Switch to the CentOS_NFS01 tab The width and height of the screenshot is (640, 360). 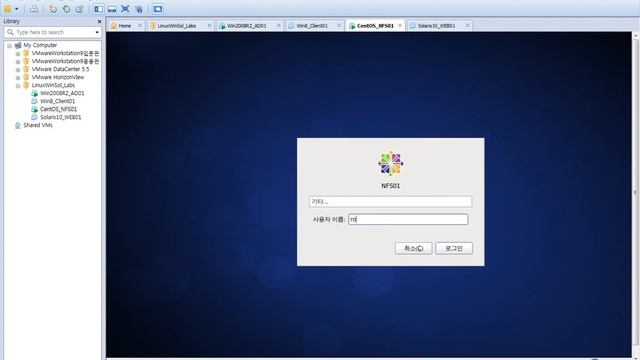(375, 26)
